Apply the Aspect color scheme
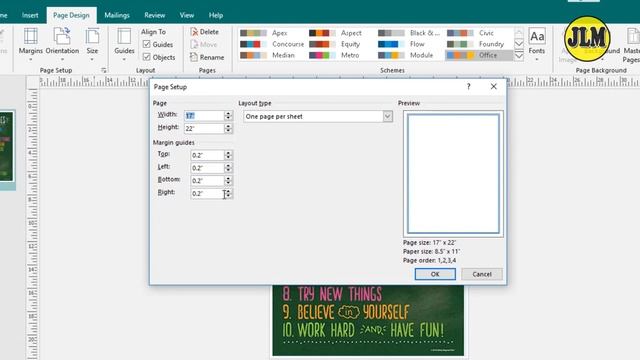640x360 pixels. (340, 33)
